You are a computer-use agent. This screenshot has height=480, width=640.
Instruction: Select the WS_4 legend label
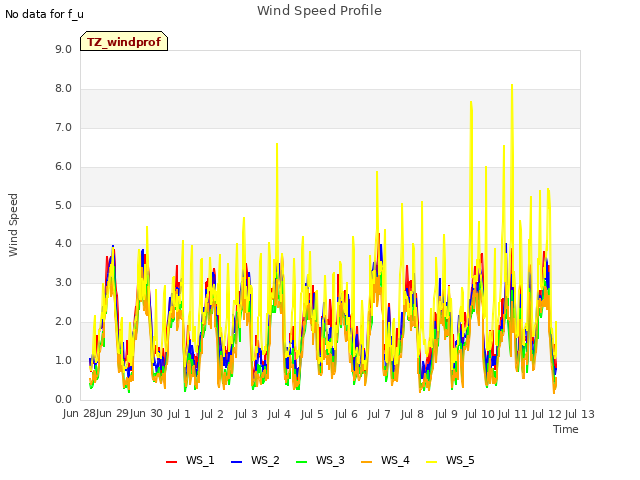[395, 460]
